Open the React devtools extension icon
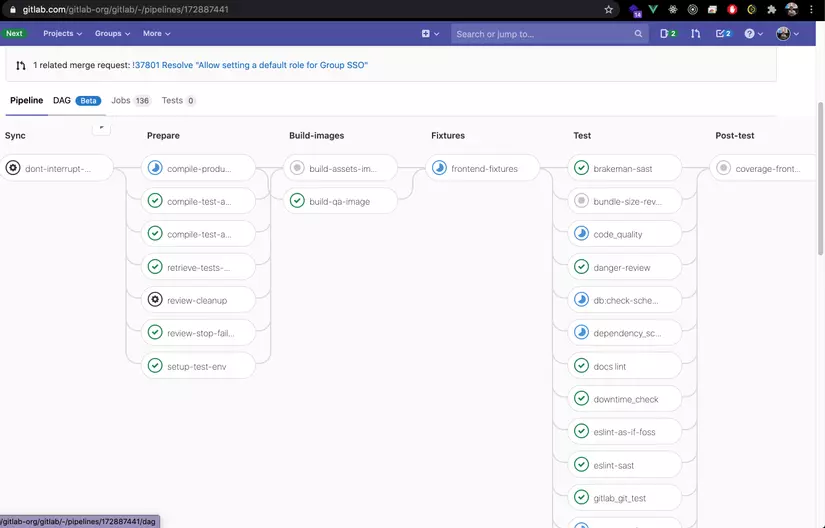This screenshot has height=528, width=825. pos(673,9)
